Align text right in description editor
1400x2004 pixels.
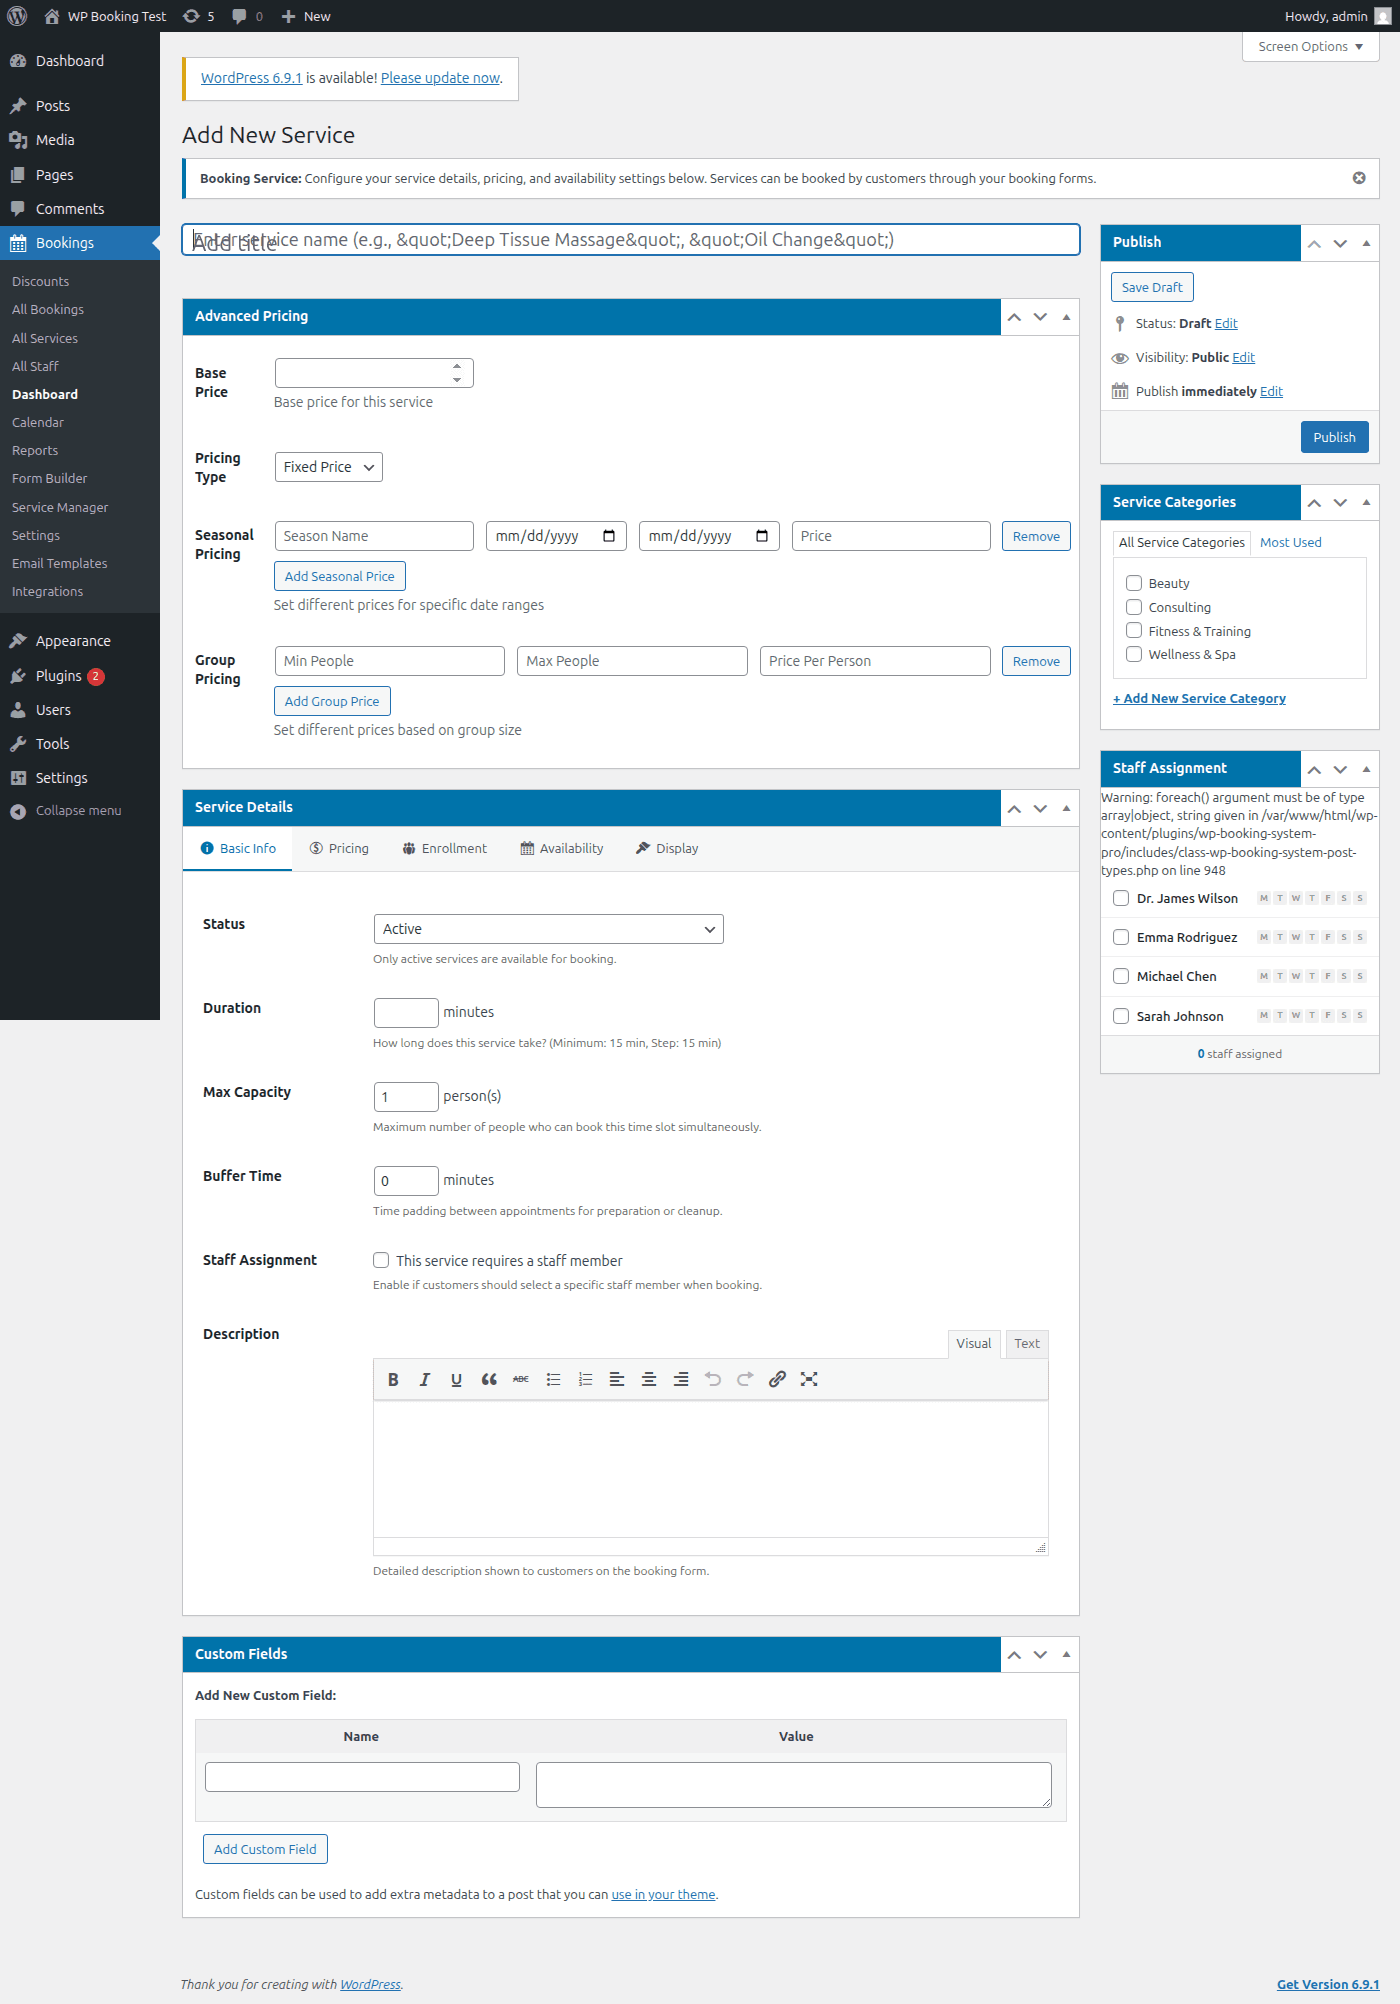click(681, 1379)
